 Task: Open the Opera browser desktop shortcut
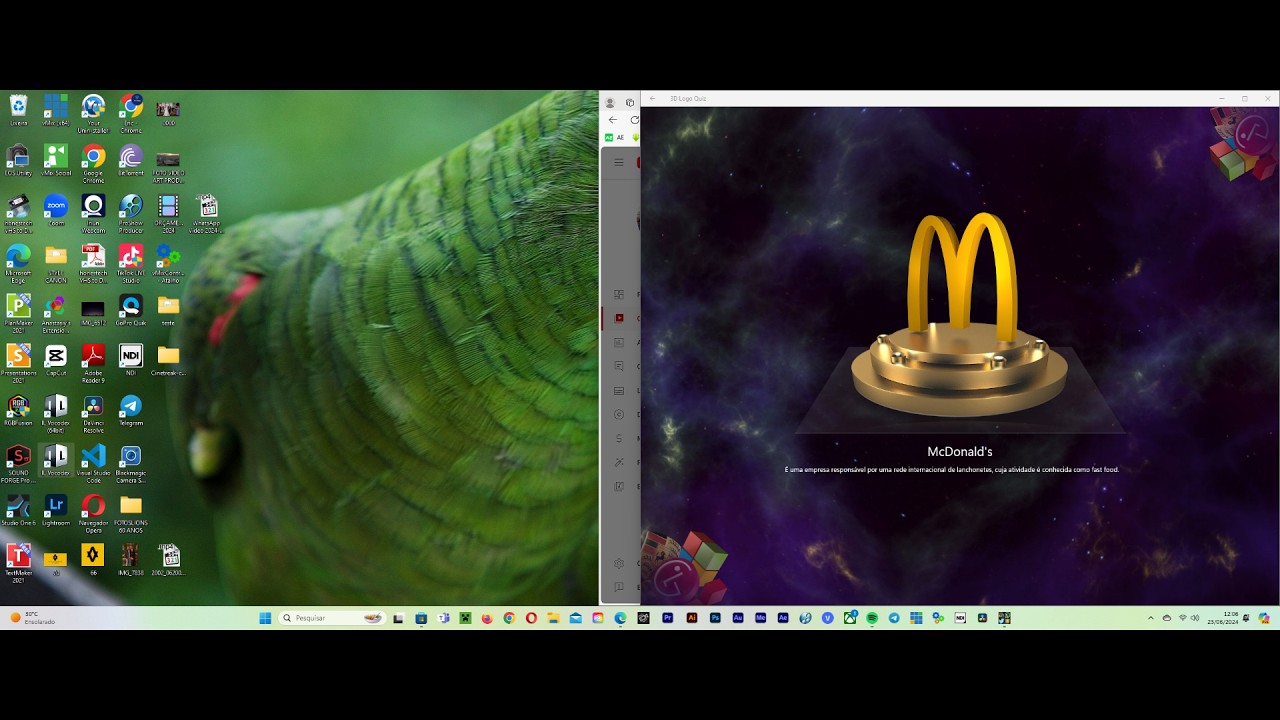[93, 512]
